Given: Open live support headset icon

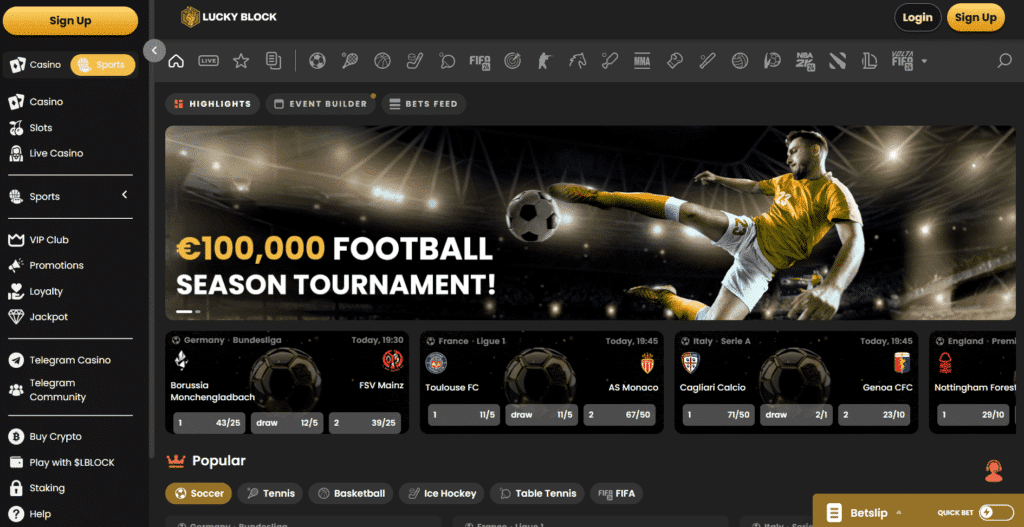Looking at the screenshot, I should [993, 471].
